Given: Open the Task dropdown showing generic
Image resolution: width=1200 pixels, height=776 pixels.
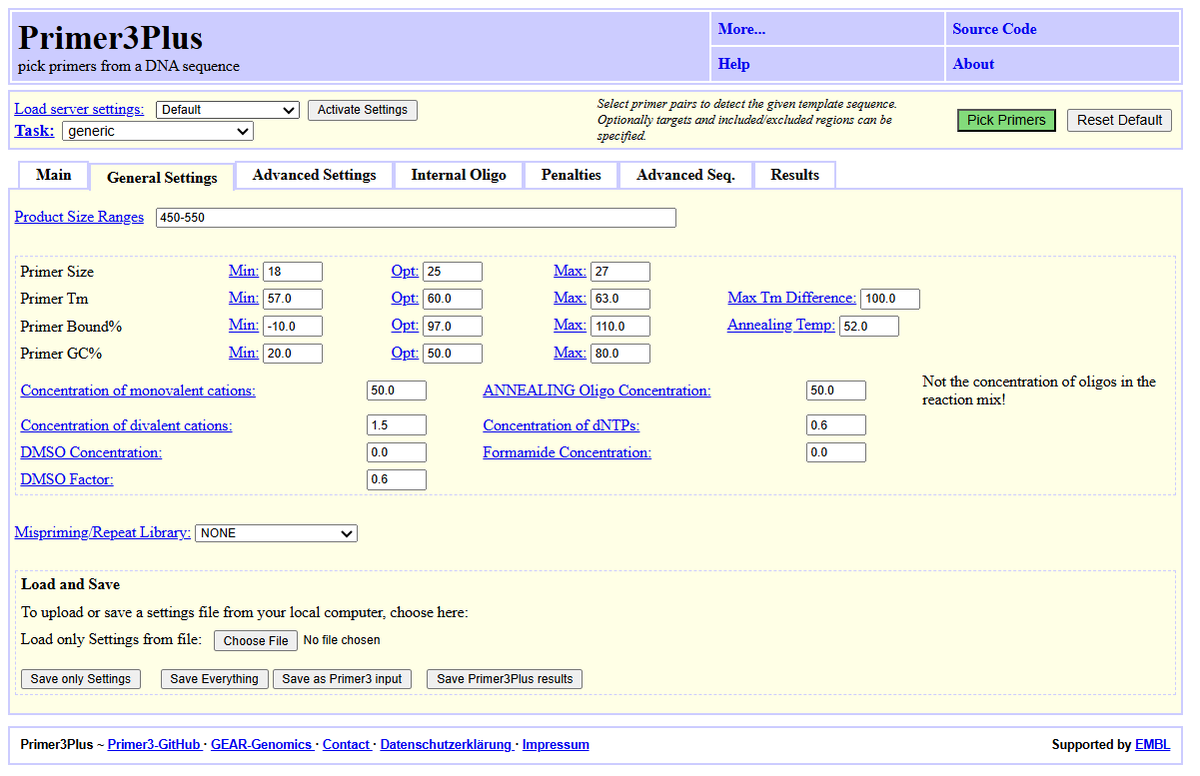Looking at the screenshot, I should pyautogui.click(x=158, y=131).
